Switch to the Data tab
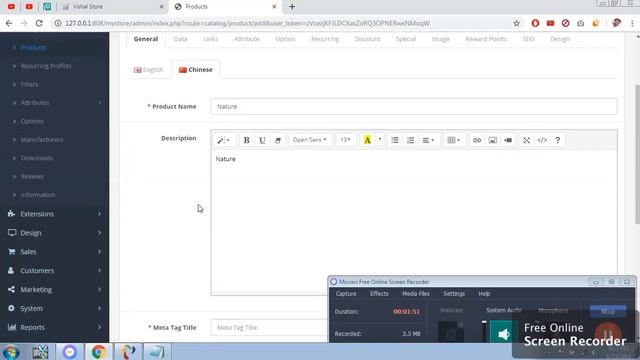Image resolution: width=640 pixels, height=360 pixels. click(180, 39)
